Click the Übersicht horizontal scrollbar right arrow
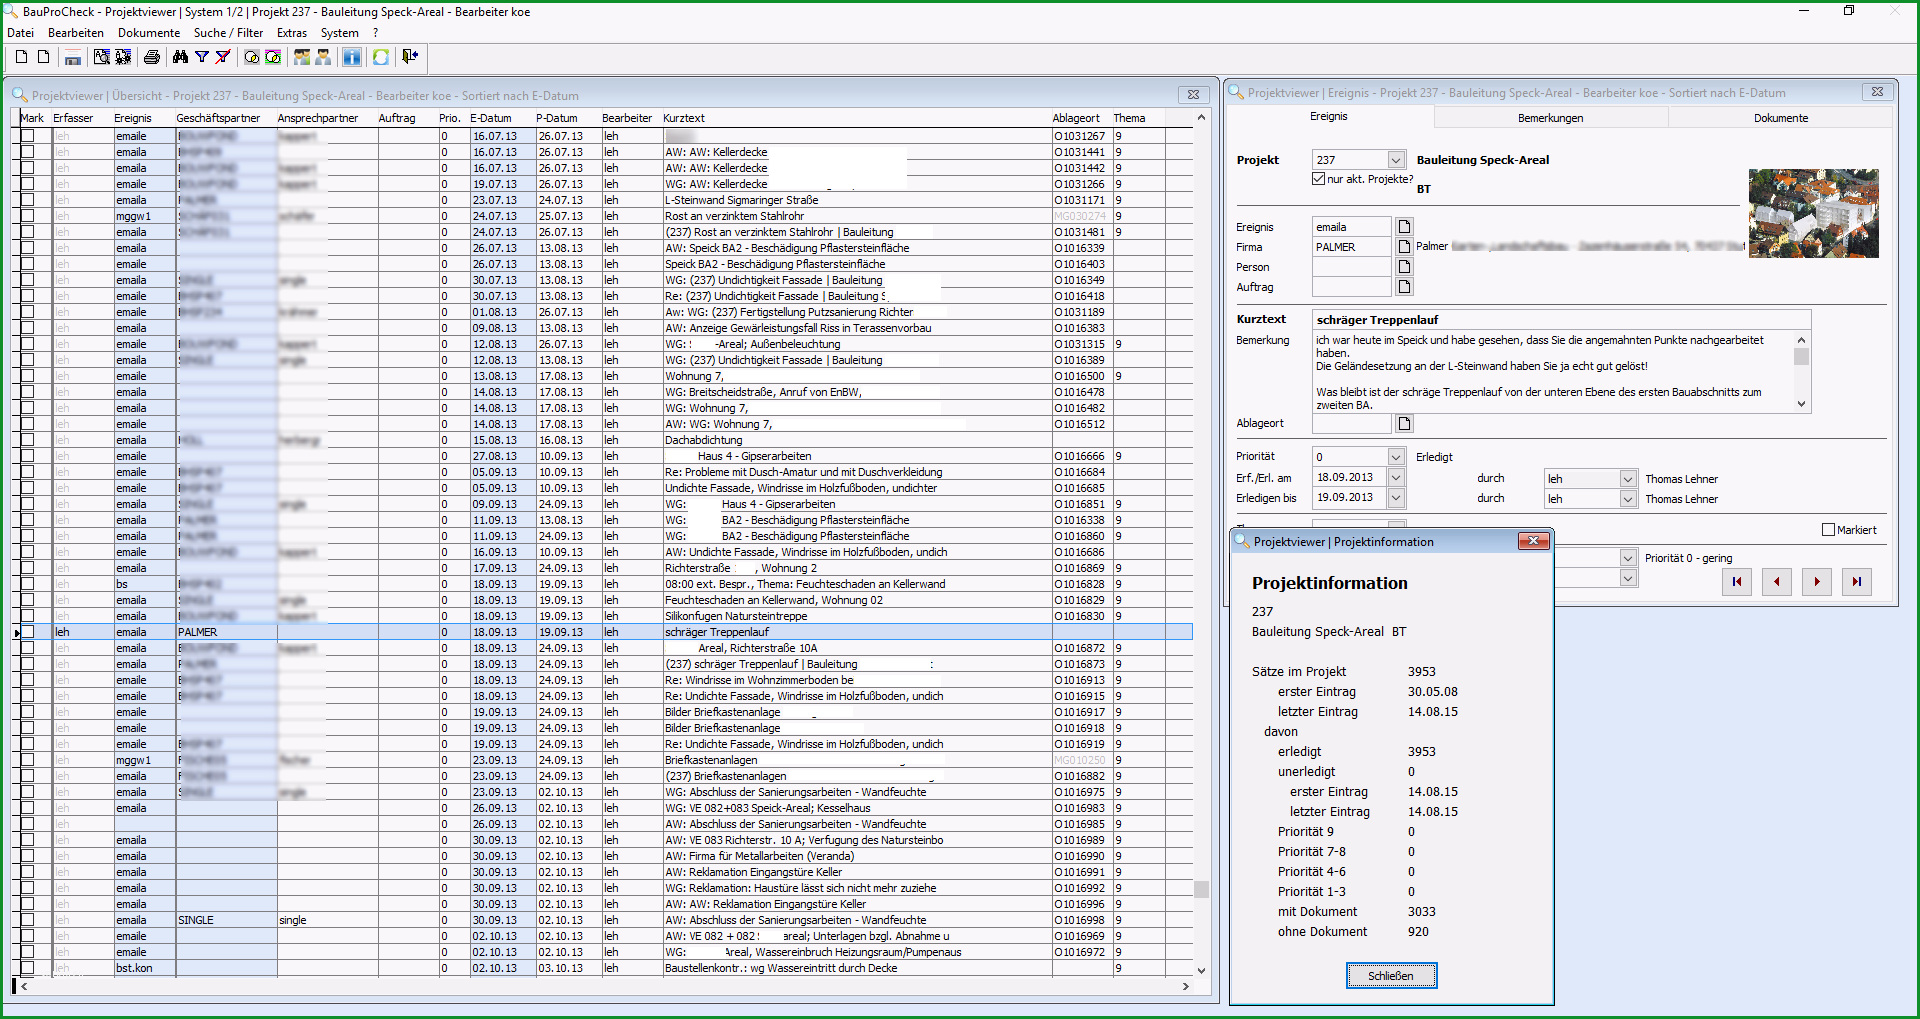Screen dimensions: 1920x1019 coord(1186,986)
